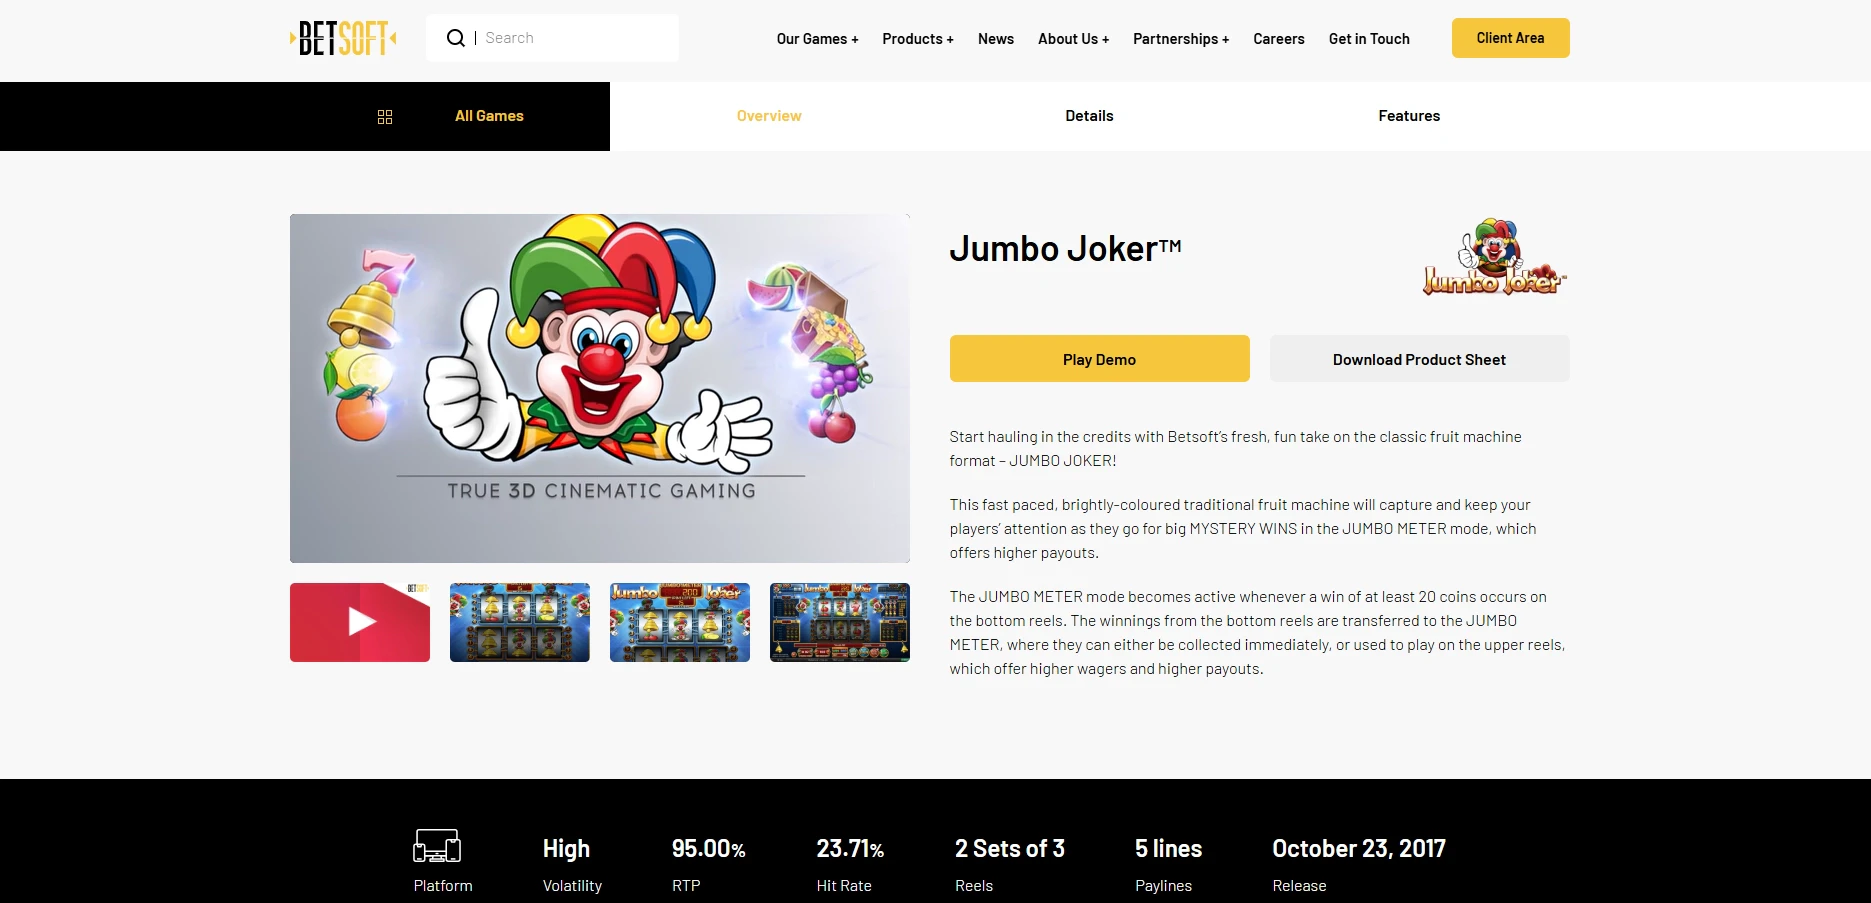Click the All Games grid icon

pos(385,117)
